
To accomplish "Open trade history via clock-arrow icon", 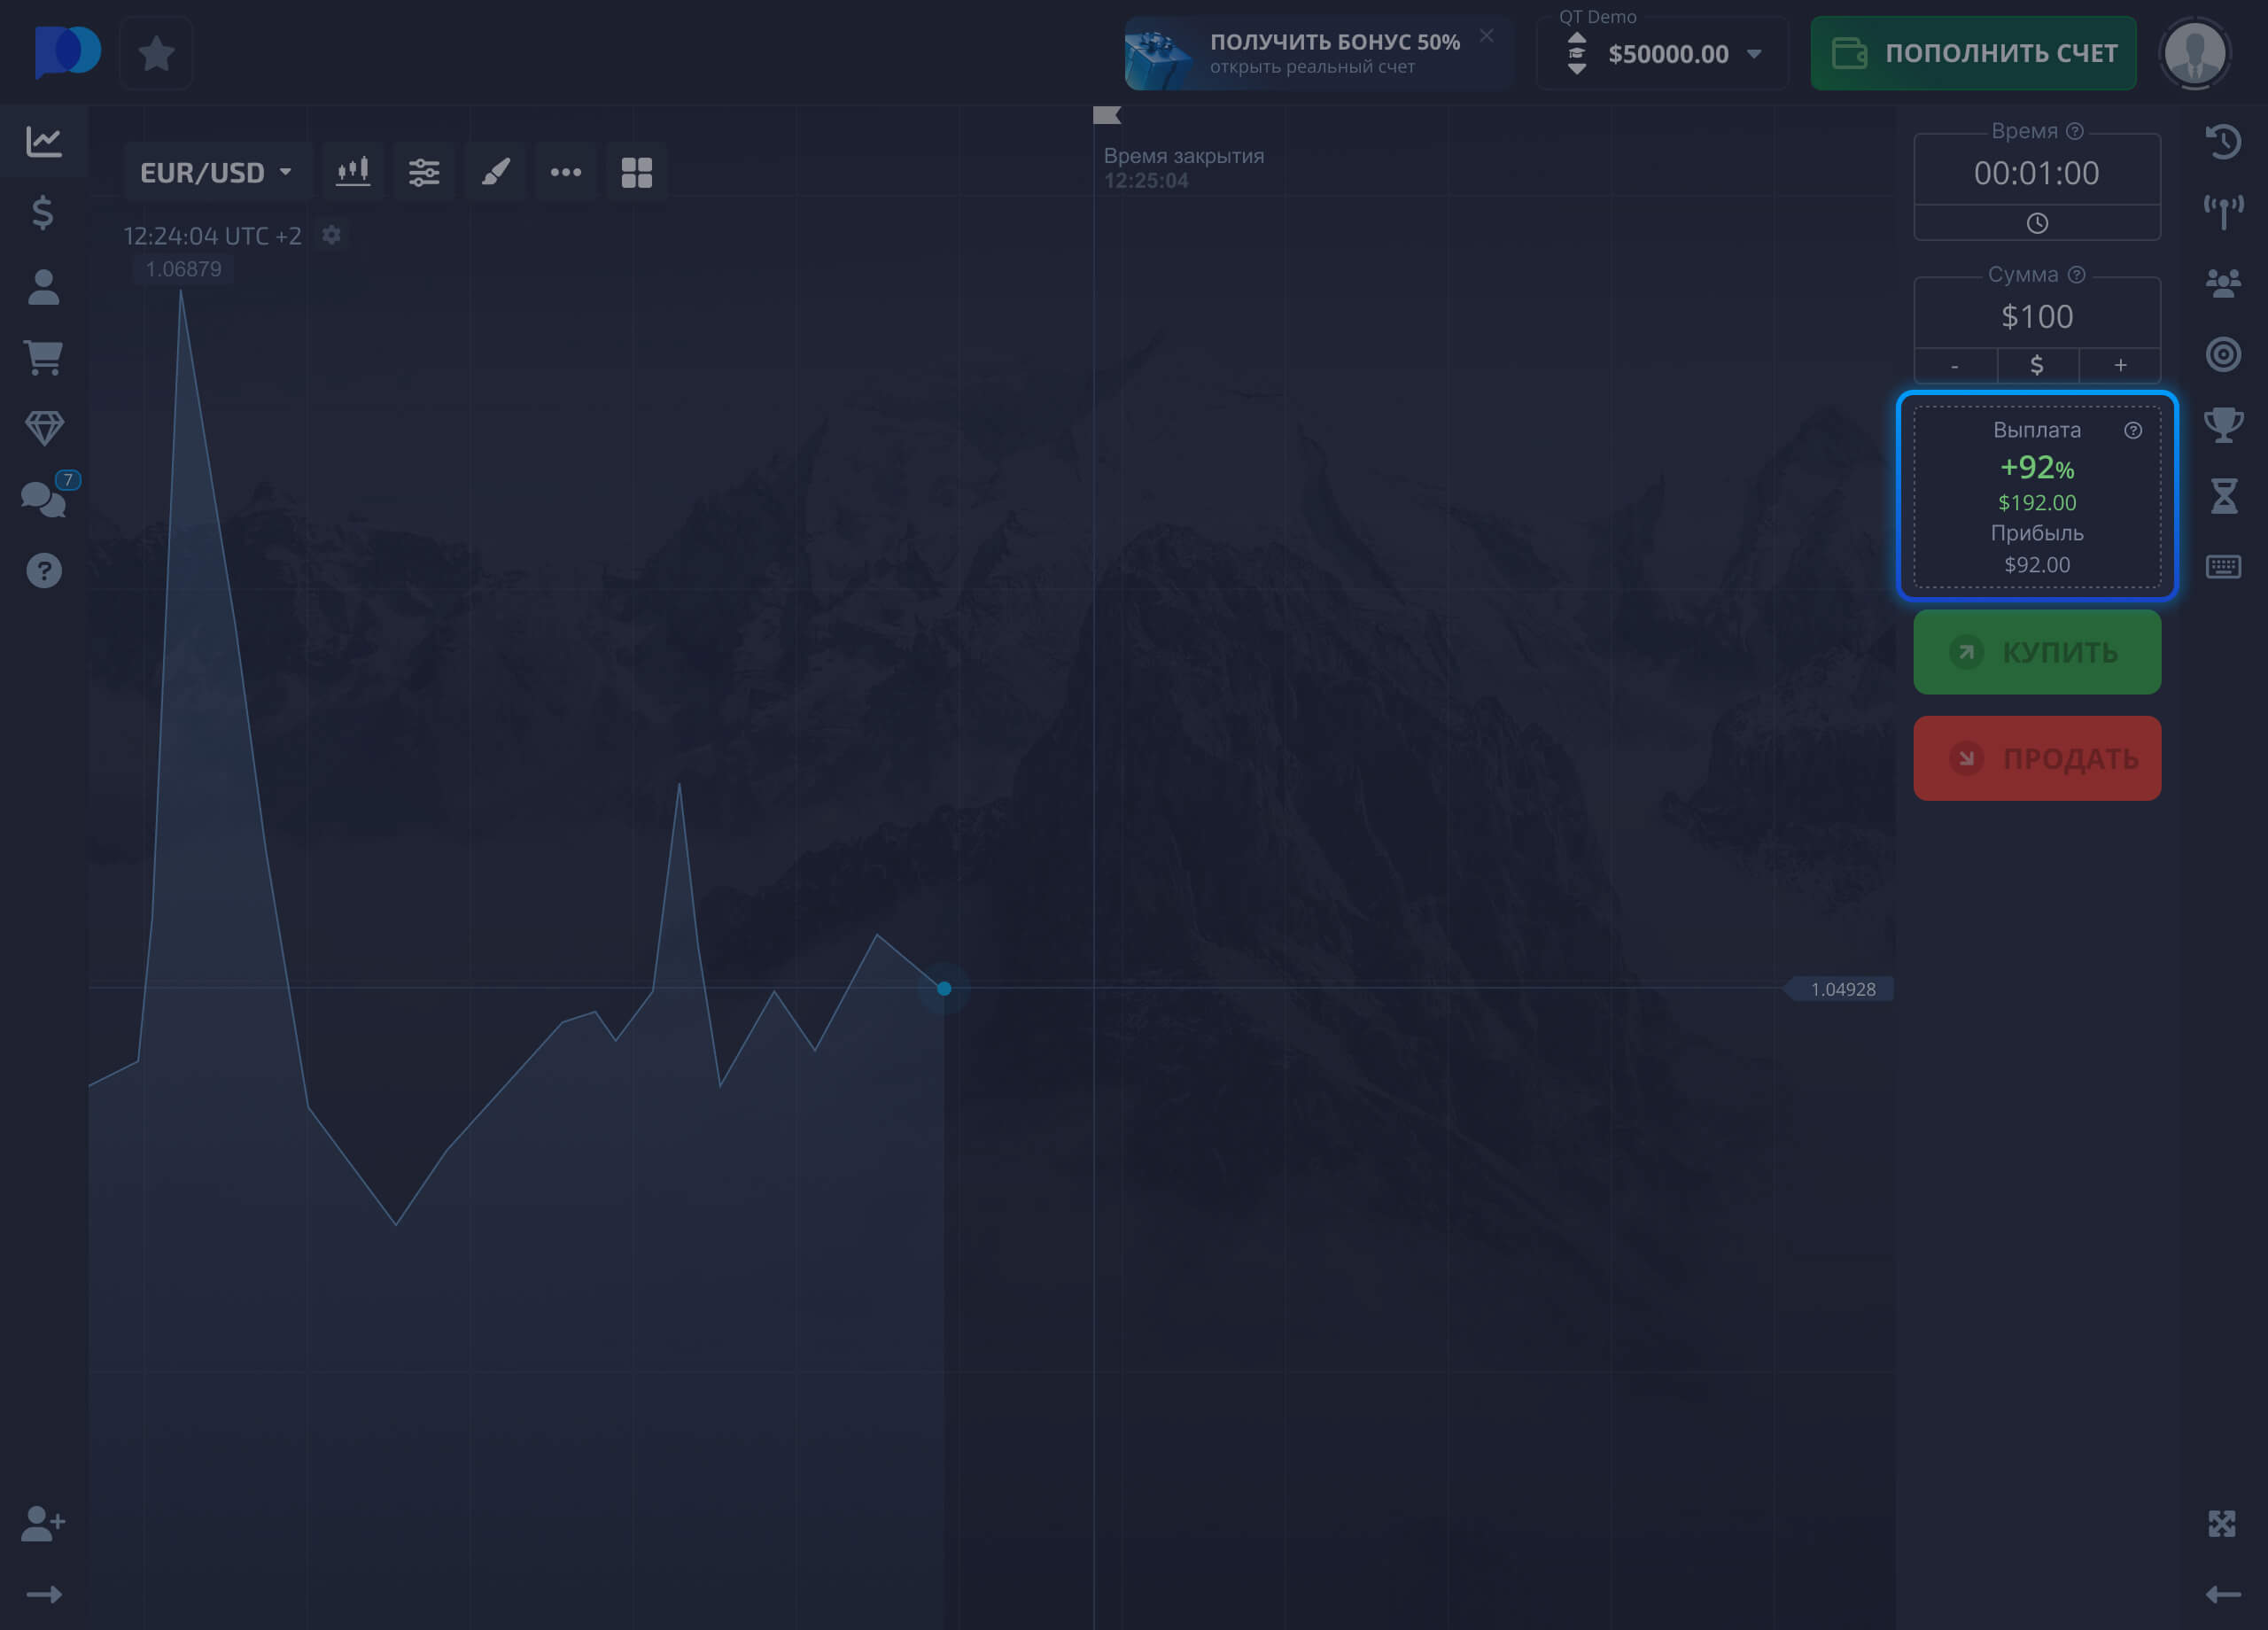I will coord(2224,142).
